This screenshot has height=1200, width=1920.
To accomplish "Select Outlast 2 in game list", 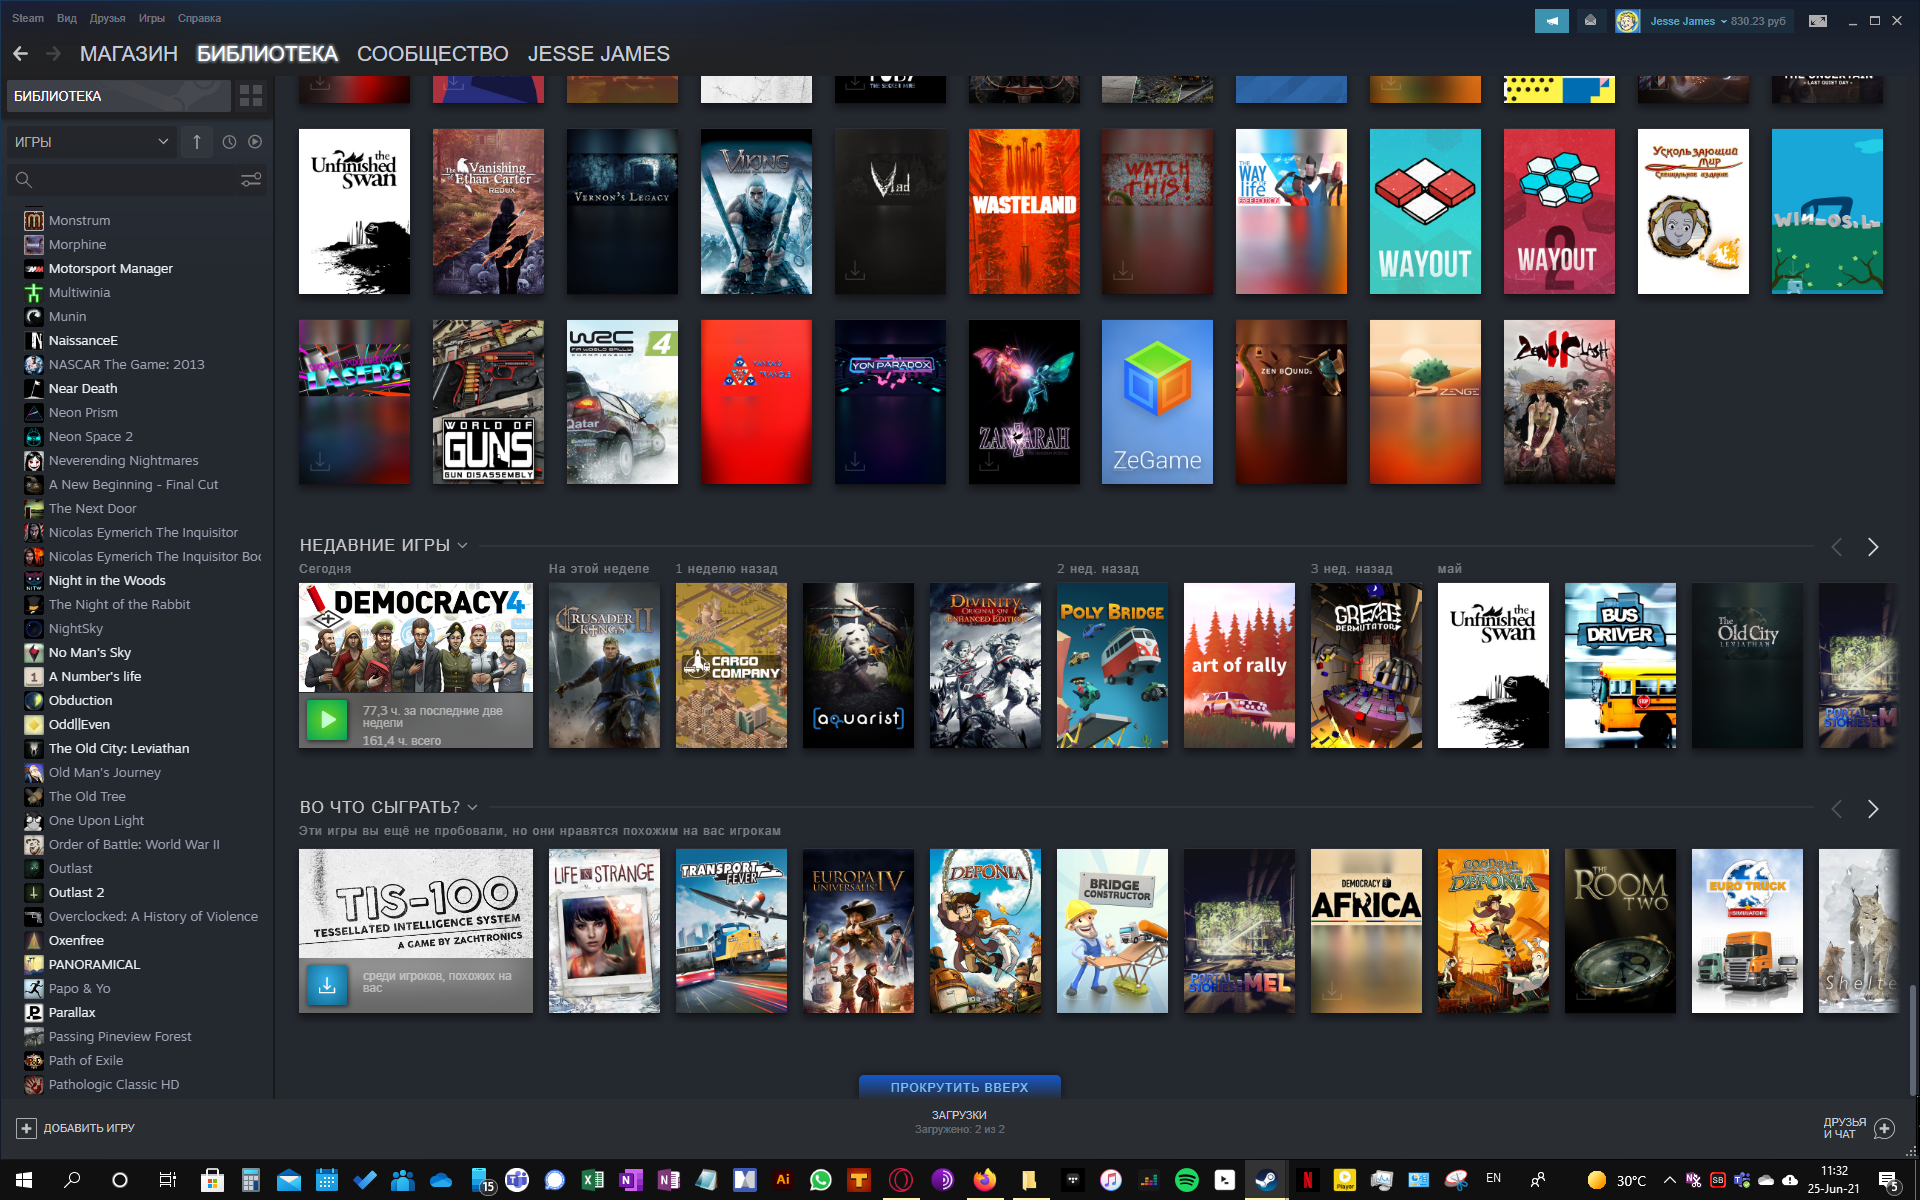I will coord(76,892).
